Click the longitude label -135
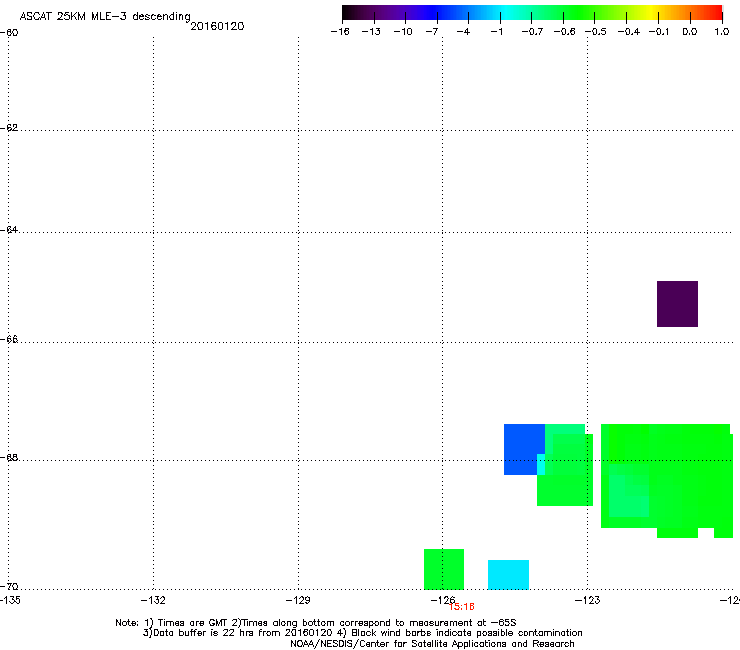The height and width of the screenshot is (650, 740). pyautogui.click(x=10, y=600)
